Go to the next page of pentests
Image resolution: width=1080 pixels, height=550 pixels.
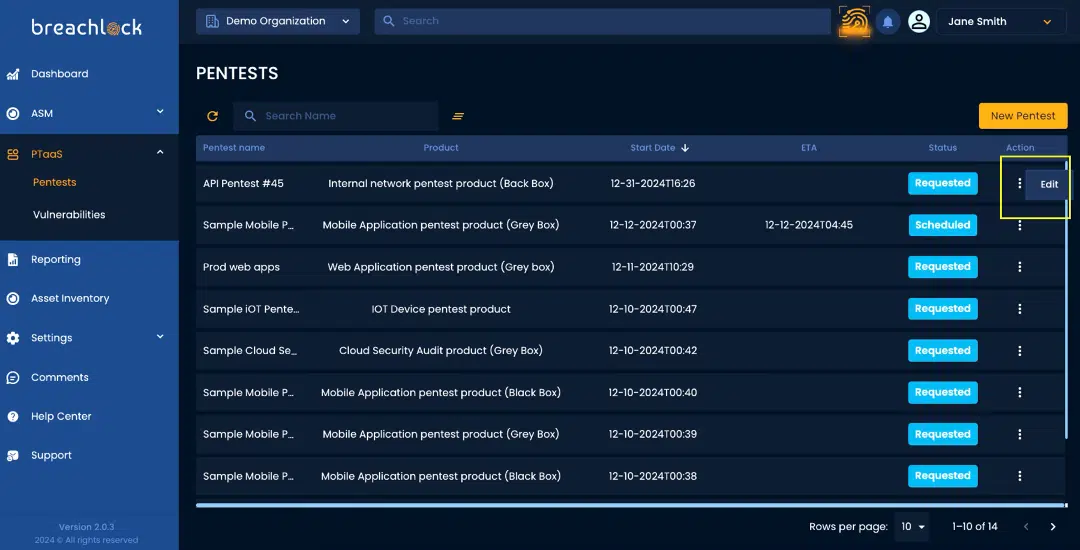pos(1052,527)
